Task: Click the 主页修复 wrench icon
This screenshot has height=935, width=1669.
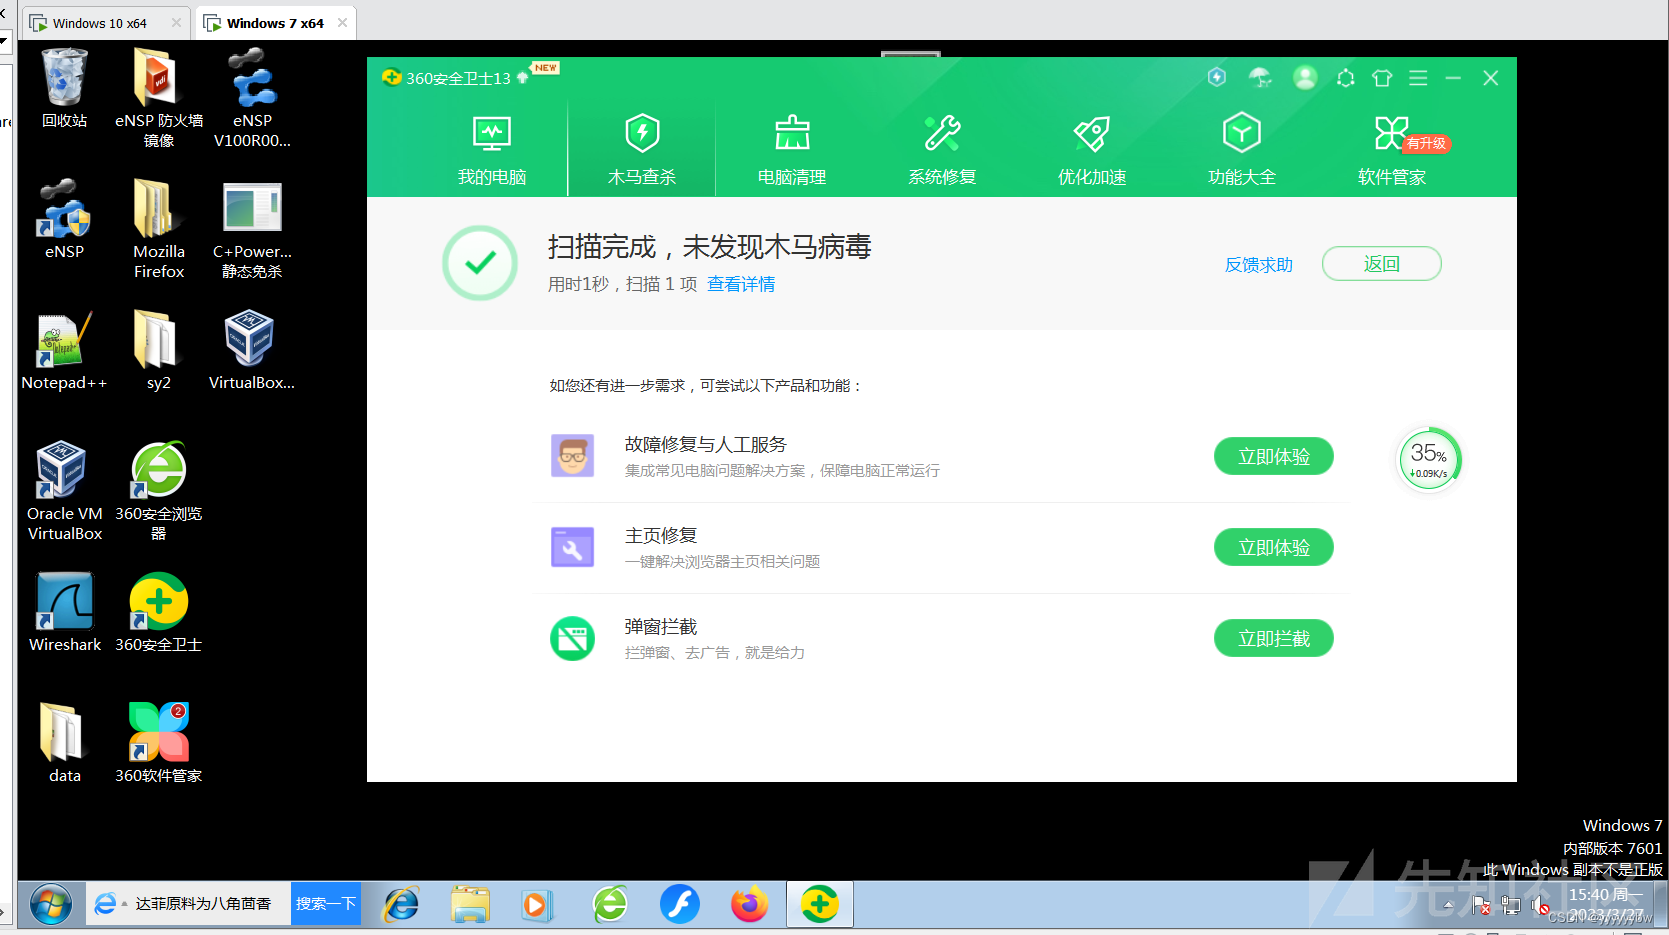Action: [573, 547]
